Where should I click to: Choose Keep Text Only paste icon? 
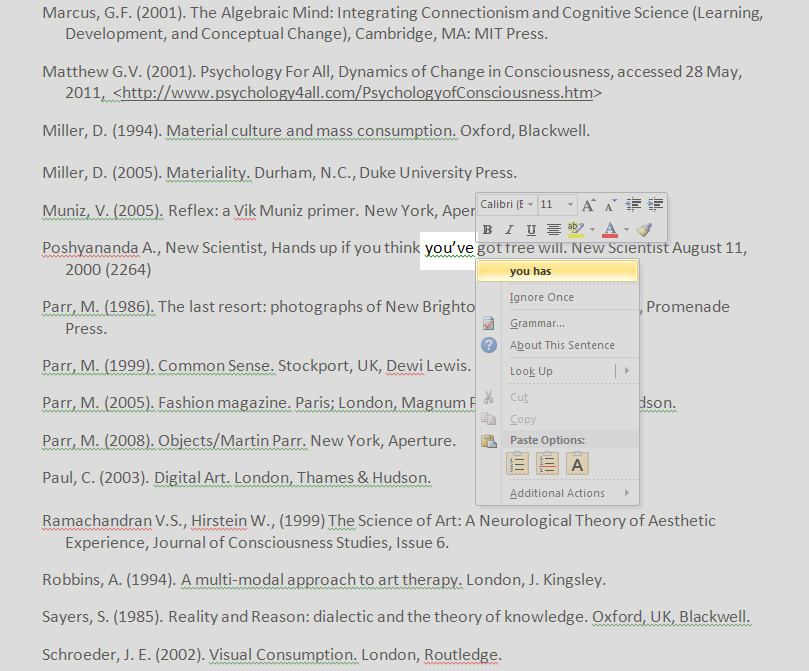pos(577,464)
